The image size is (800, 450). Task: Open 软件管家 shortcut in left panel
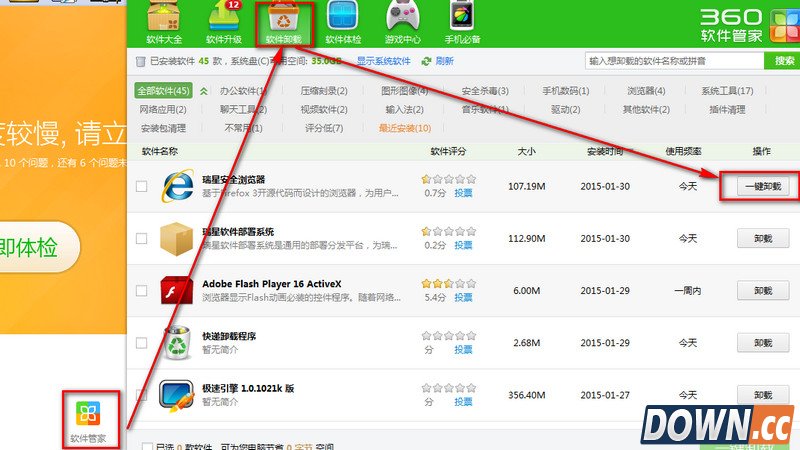coord(88,421)
